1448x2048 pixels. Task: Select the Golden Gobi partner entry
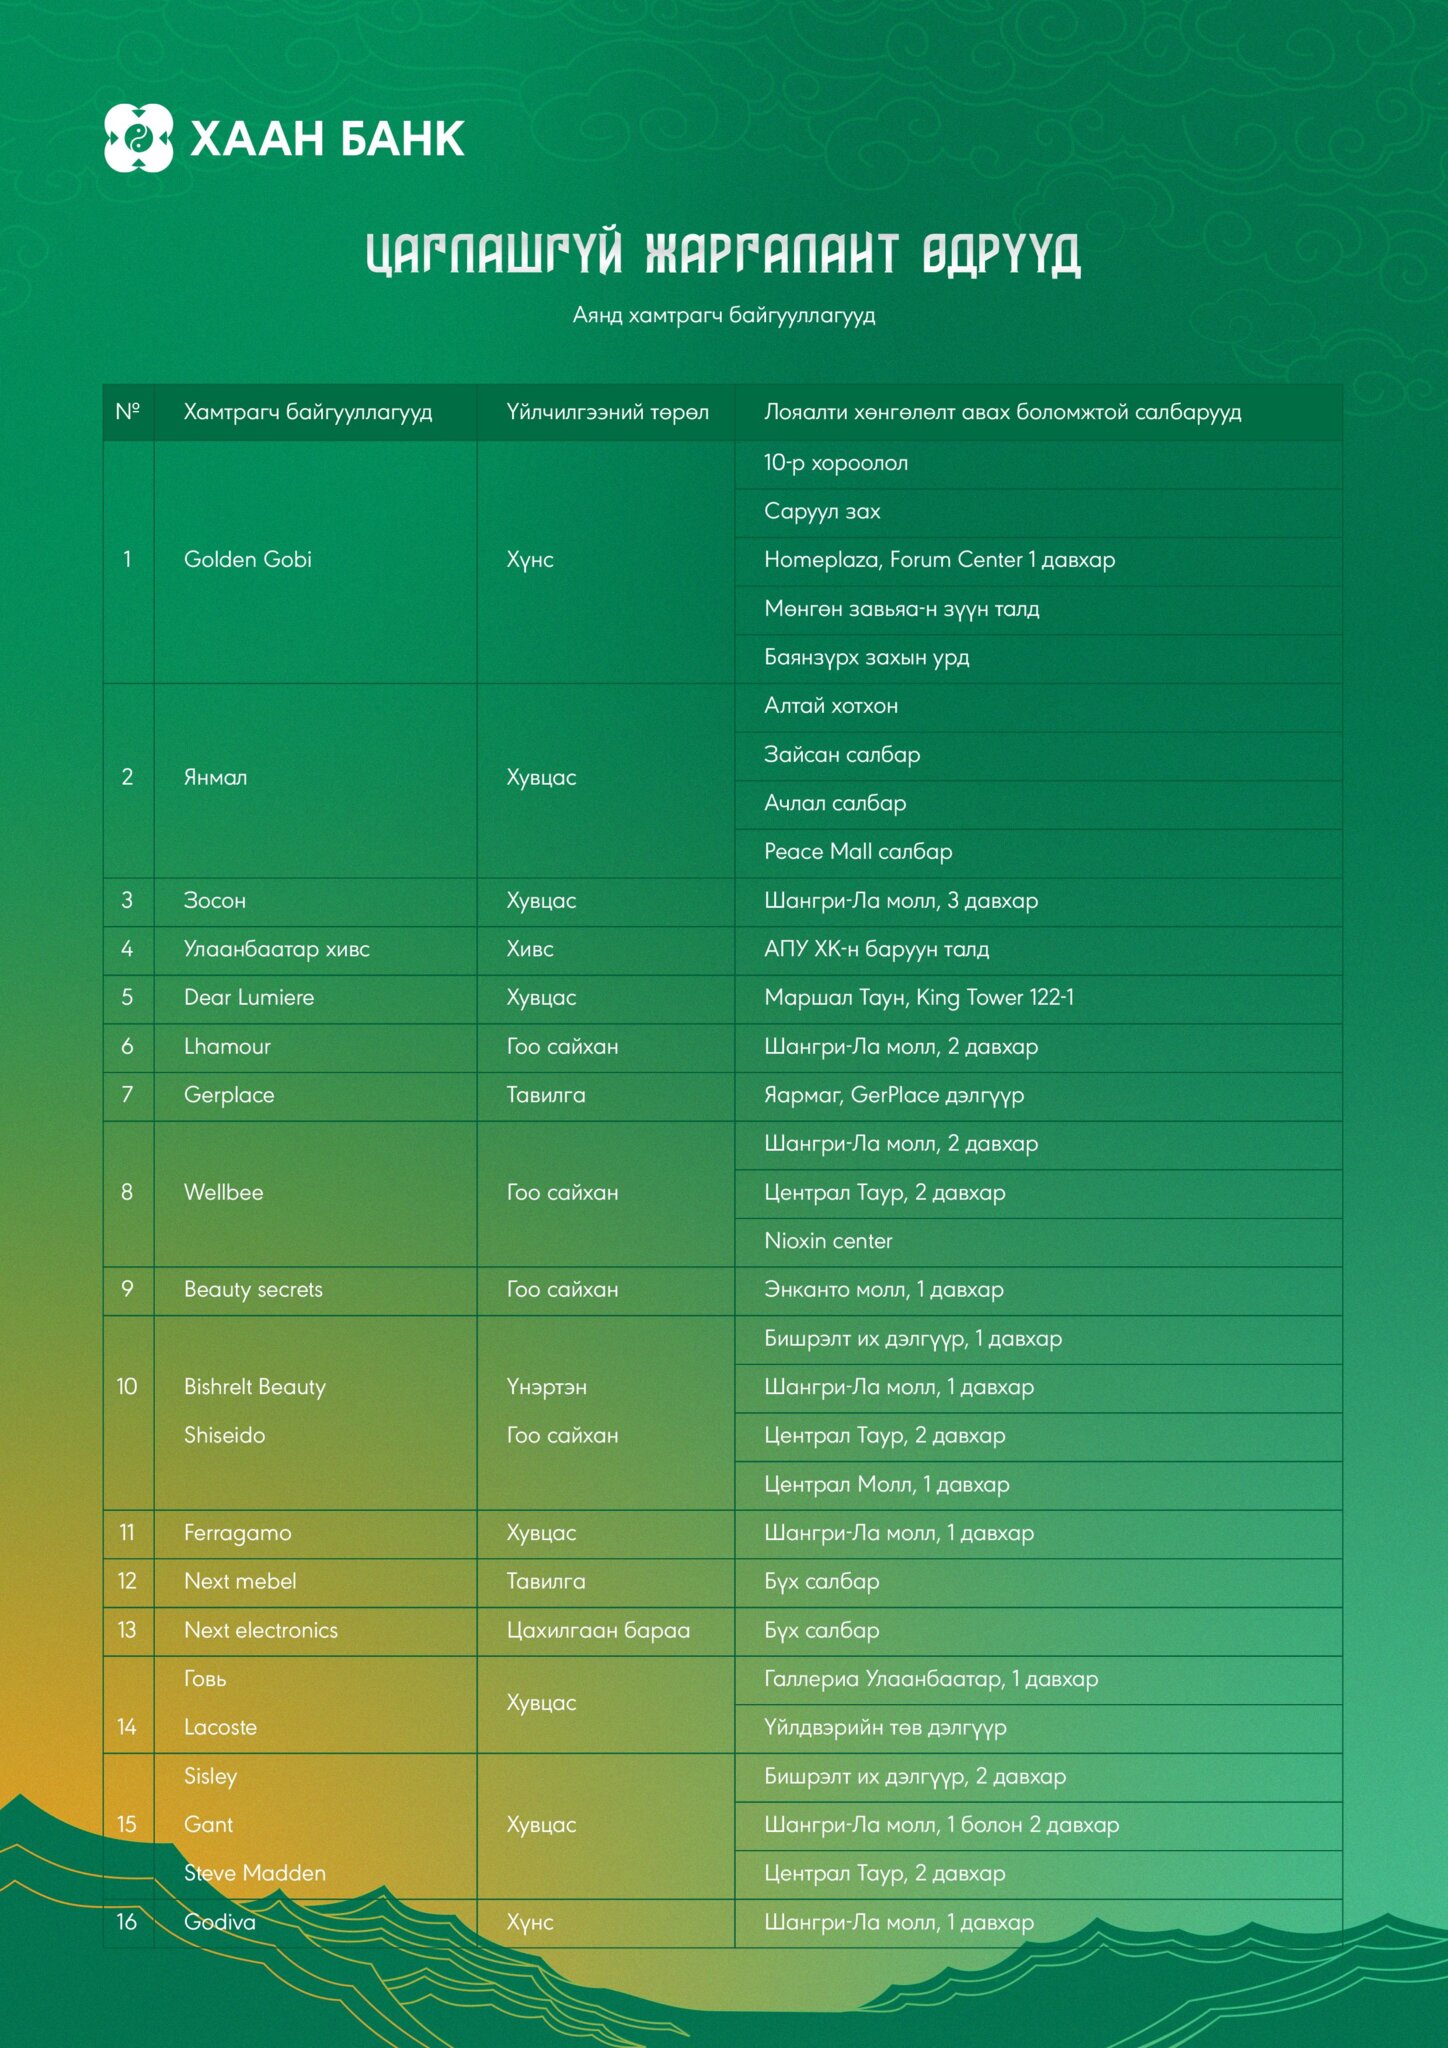click(x=248, y=560)
